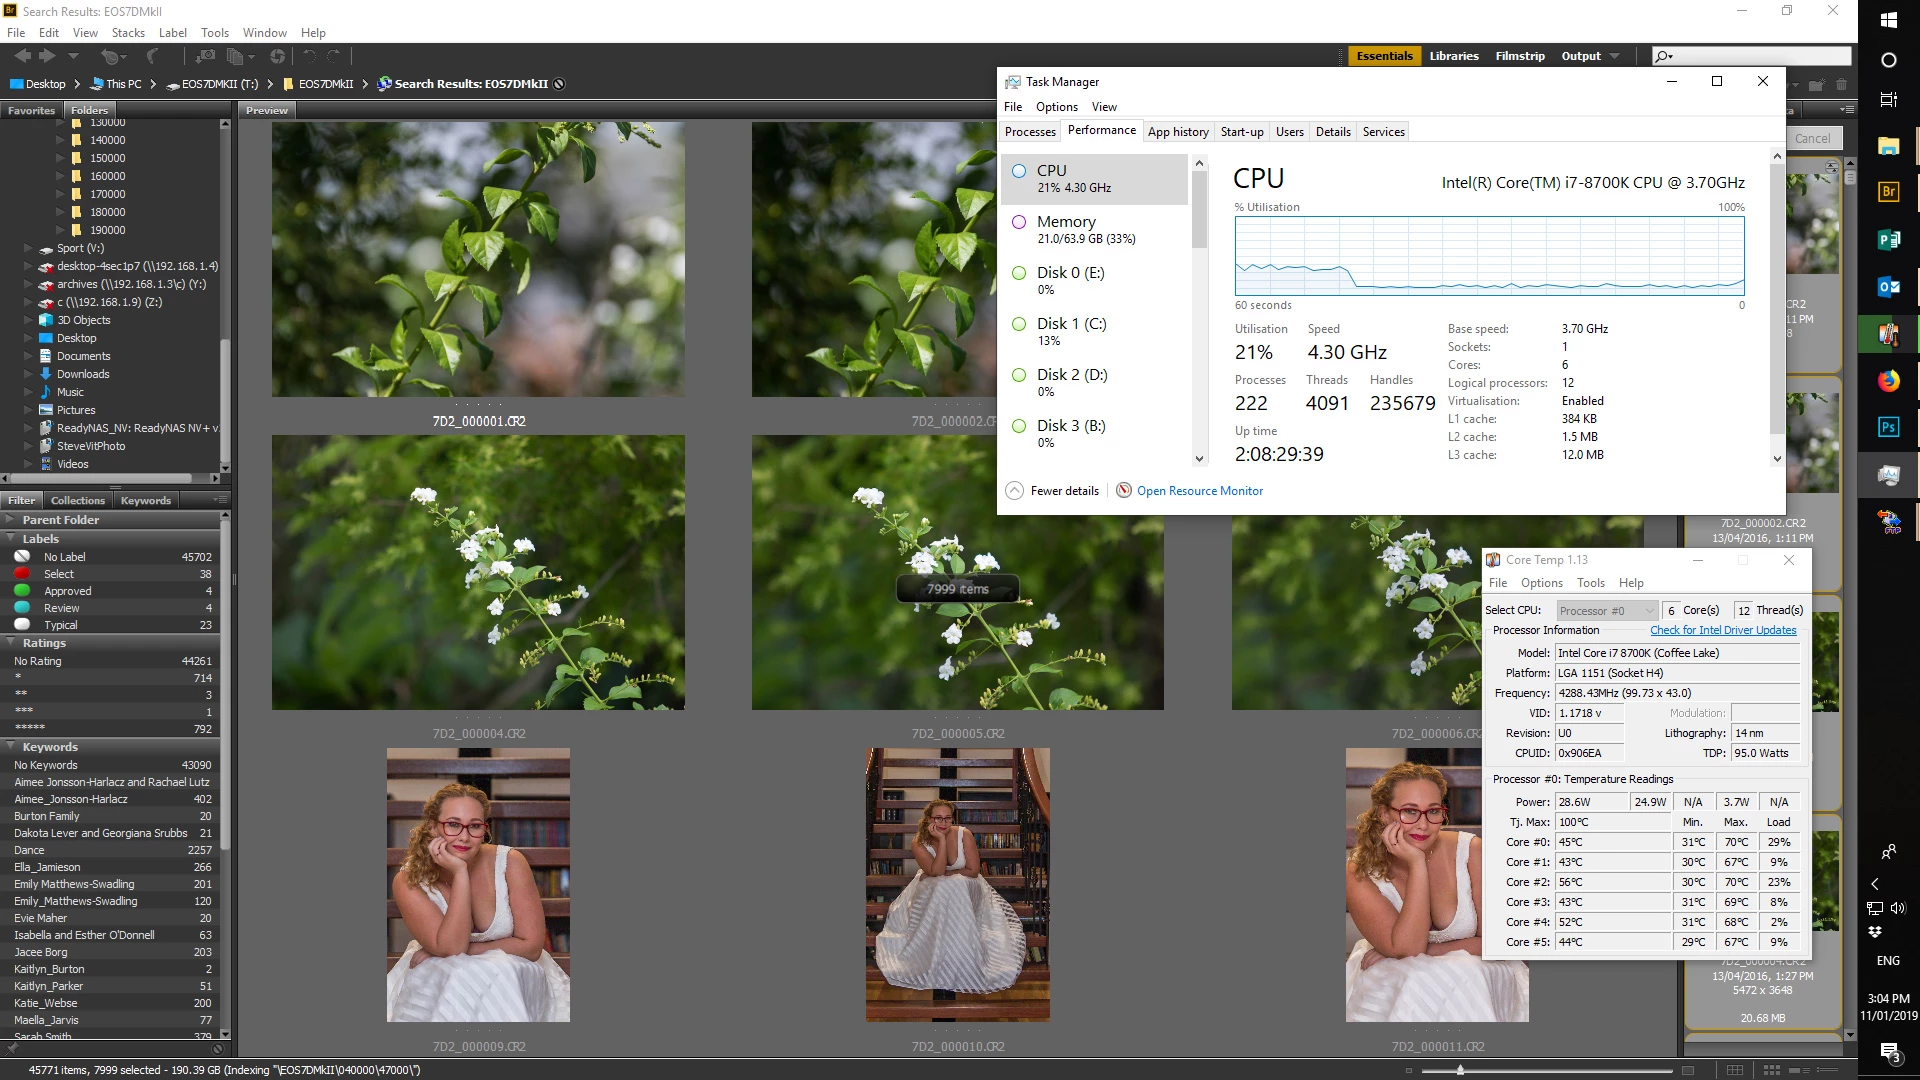
Task: Open the Check for Intel Driver Updates link
Action: pyautogui.click(x=1722, y=630)
